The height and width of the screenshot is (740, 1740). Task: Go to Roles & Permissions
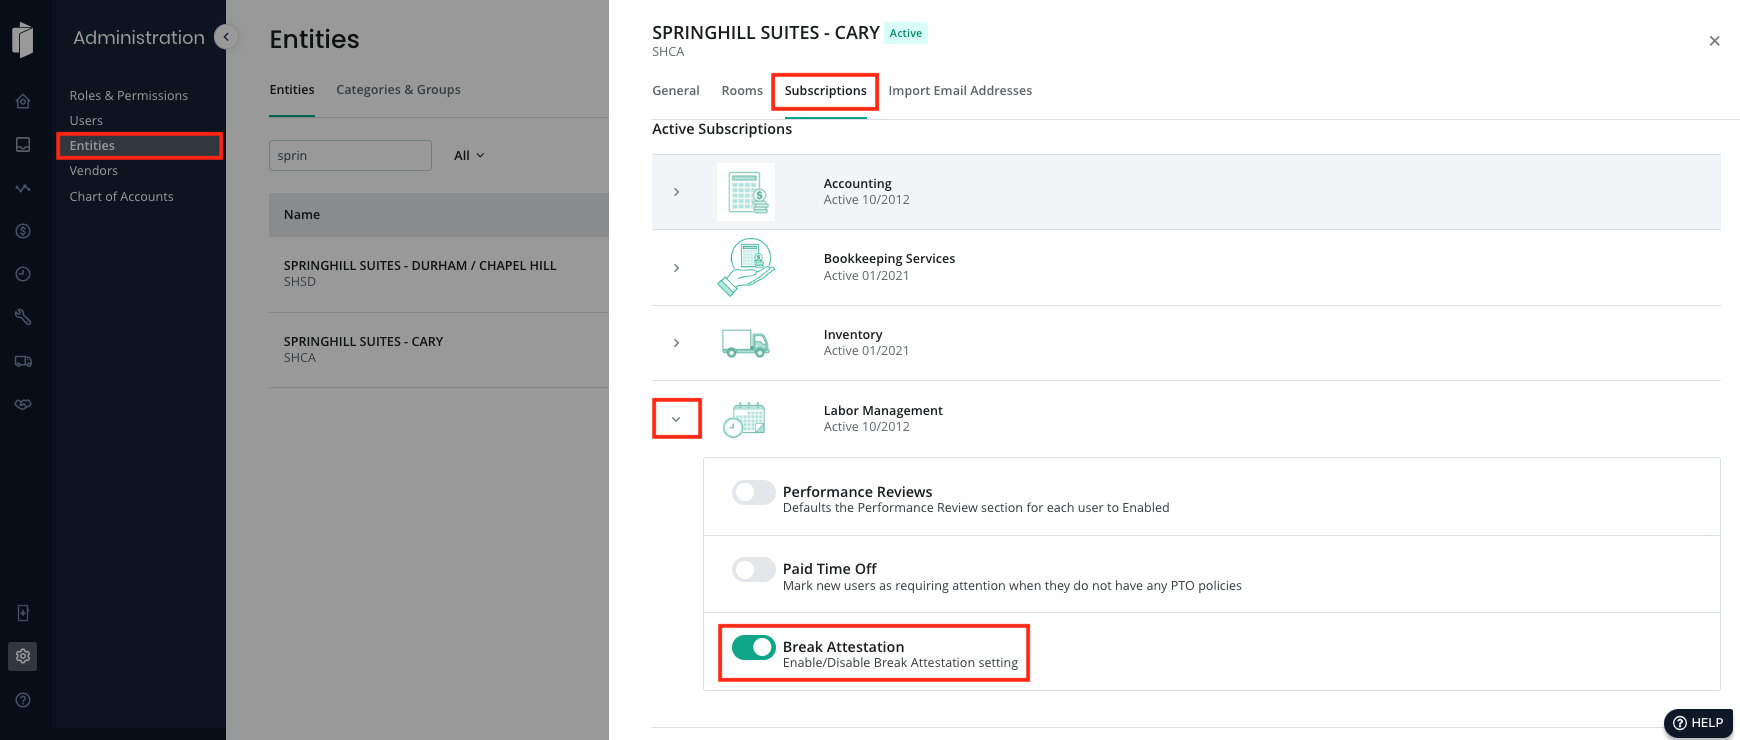point(129,96)
